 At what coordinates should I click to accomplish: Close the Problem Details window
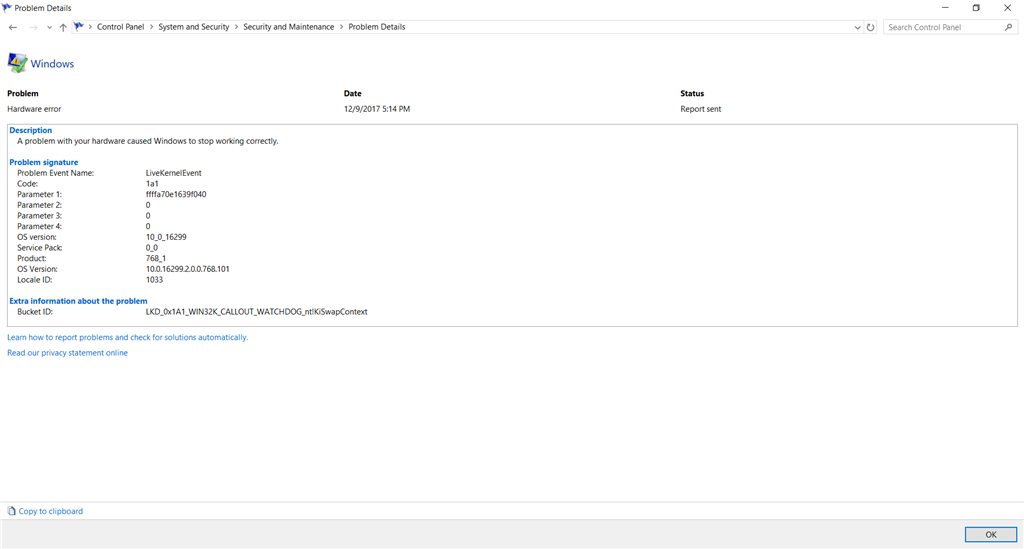pyautogui.click(x=1007, y=8)
